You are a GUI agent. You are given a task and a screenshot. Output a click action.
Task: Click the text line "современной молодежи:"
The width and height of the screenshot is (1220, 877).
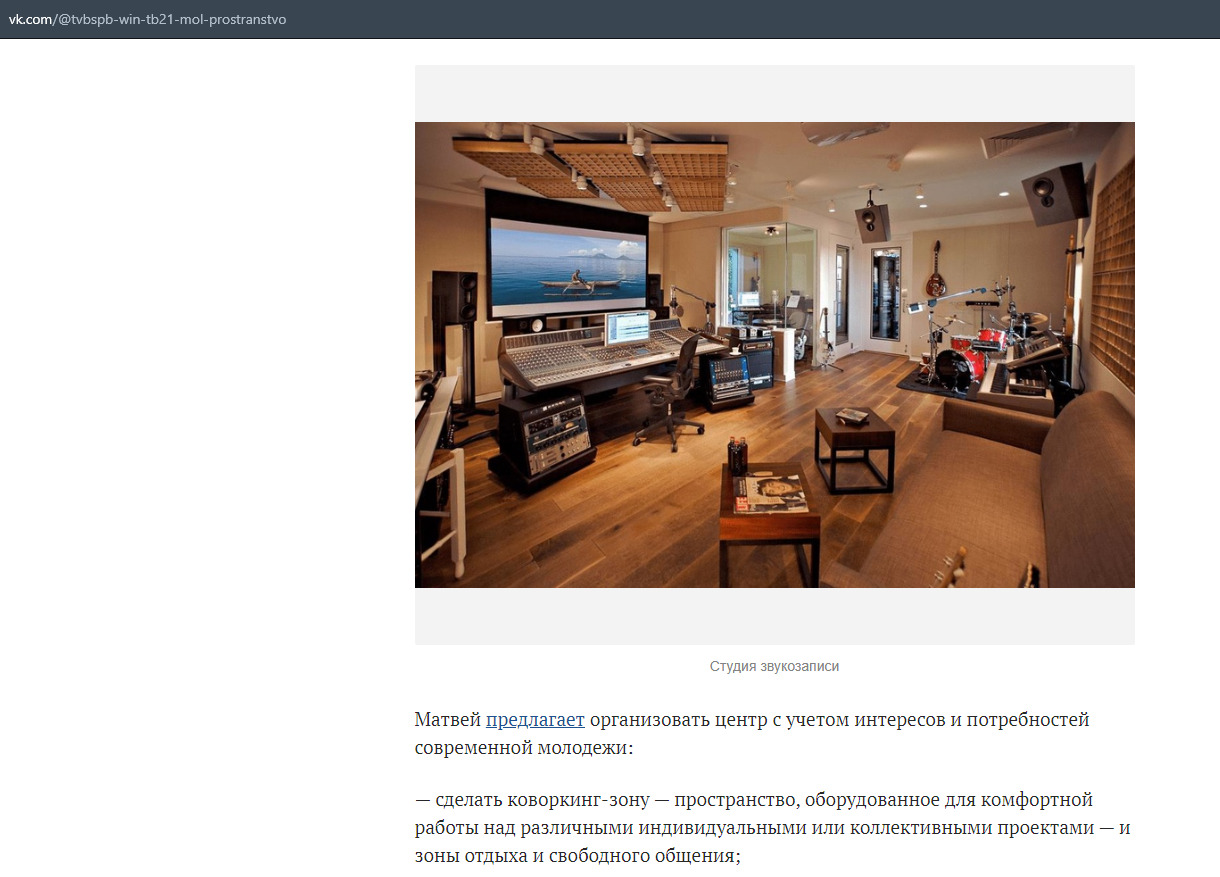tap(525, 748)
